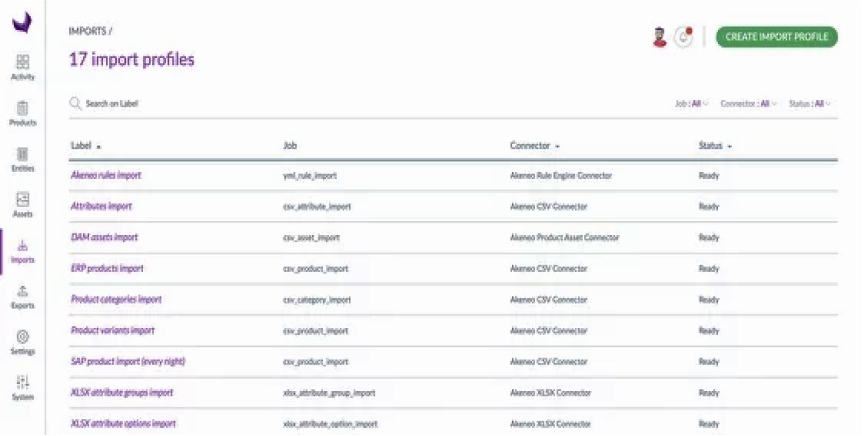Click the search magnifier icon

[x=75, y=103]
